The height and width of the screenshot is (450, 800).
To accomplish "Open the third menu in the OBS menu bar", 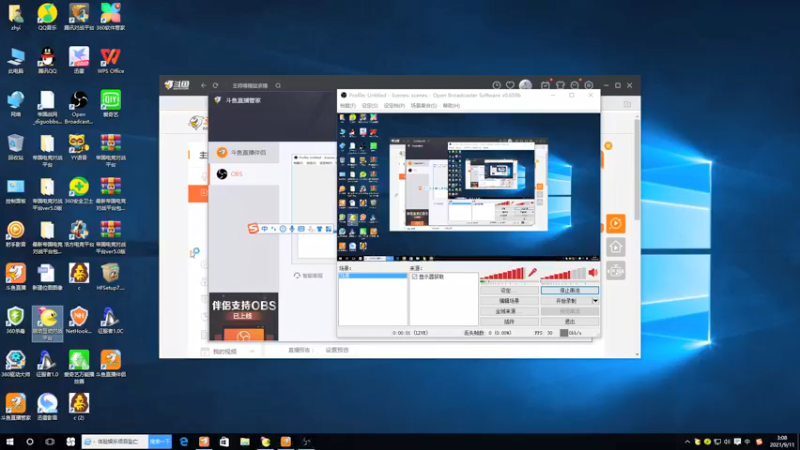I will click(x=393, y=106).
